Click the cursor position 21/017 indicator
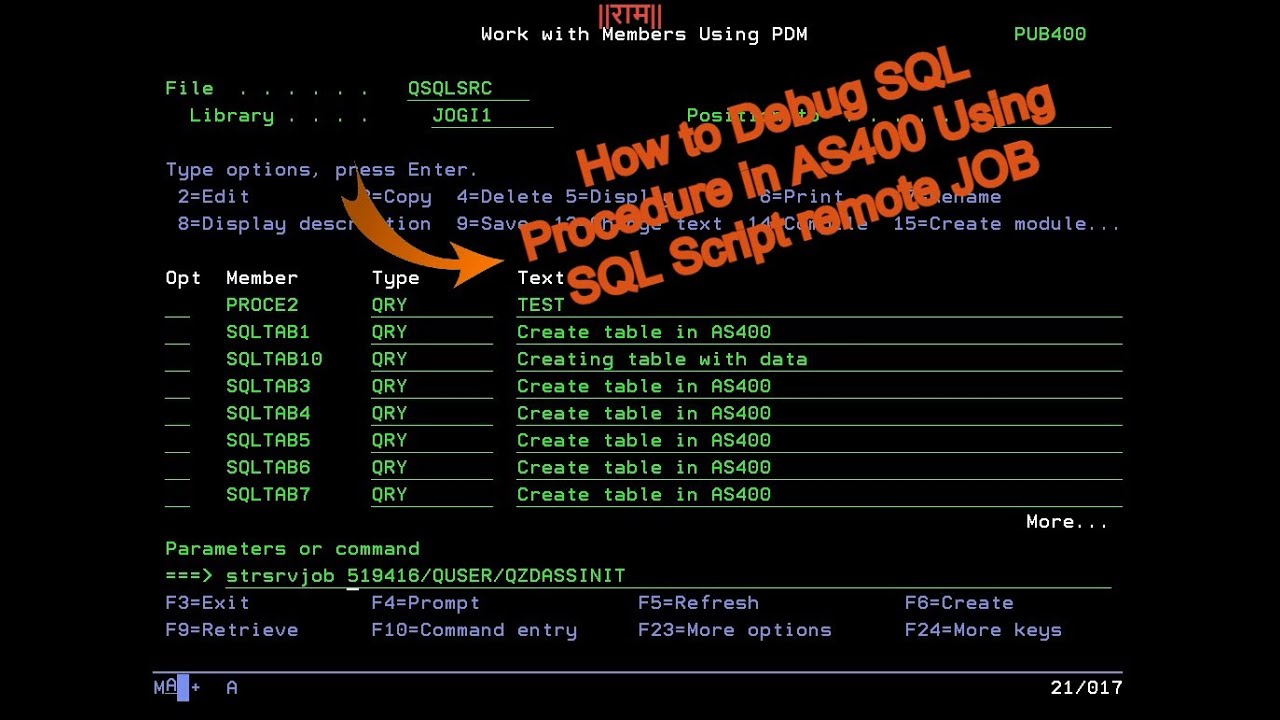The width and height of the screenshot is (1280, 720). [x=1086, y=688]
